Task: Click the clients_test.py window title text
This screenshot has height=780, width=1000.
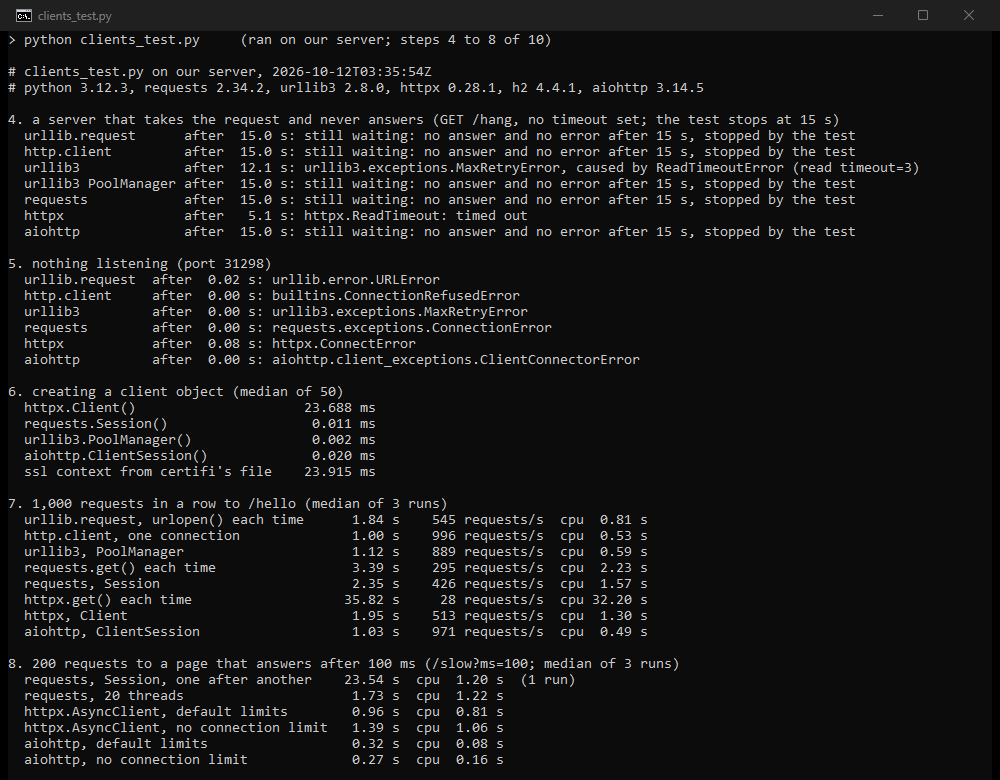Action: (75, 16)
